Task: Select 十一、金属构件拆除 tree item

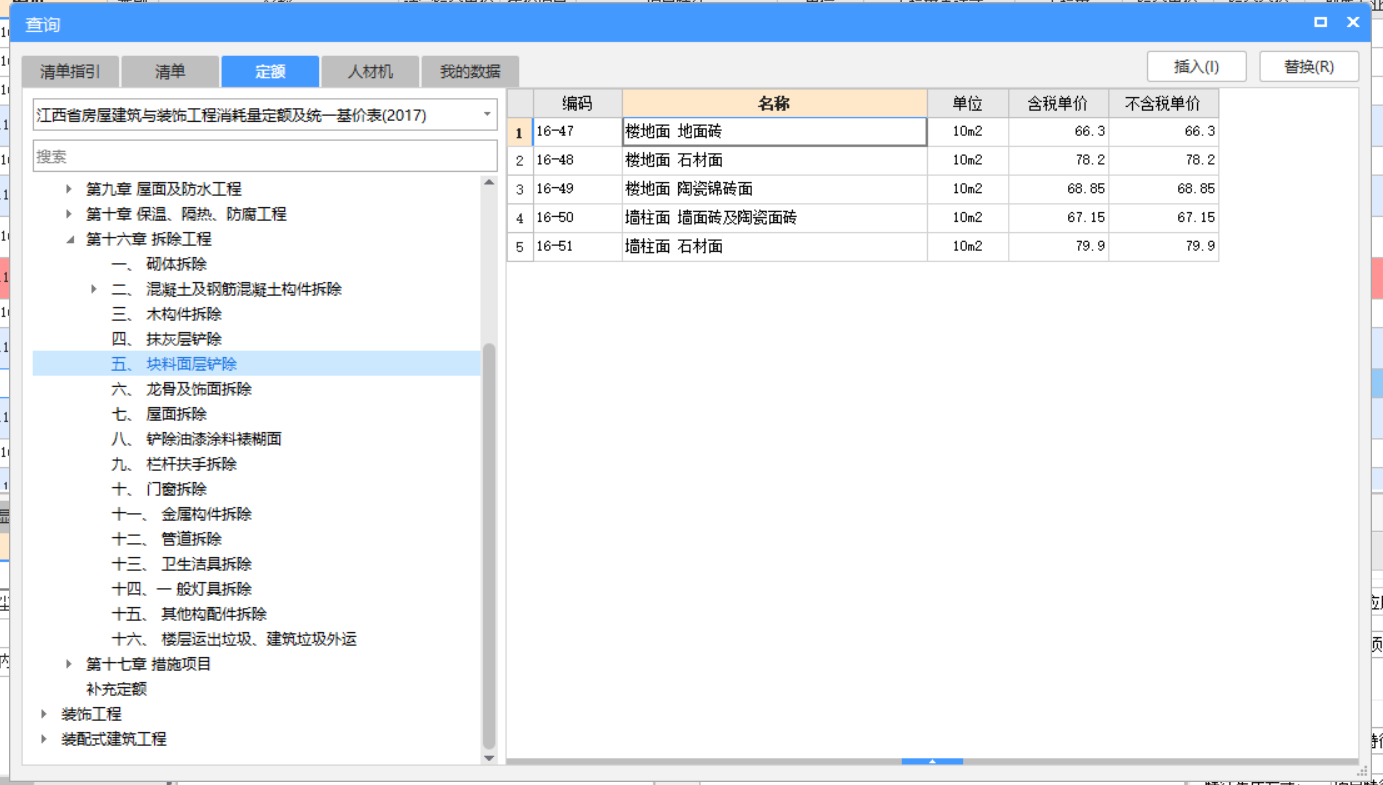Action: [x=181, y=514]
